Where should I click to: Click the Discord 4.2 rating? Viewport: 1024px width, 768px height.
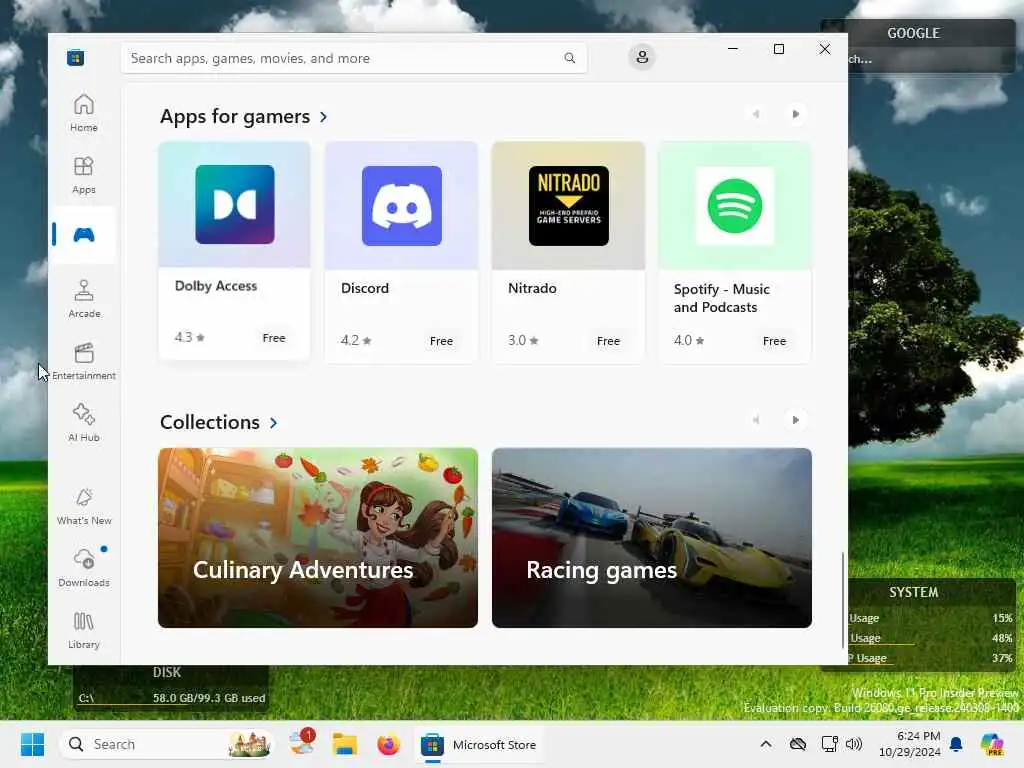coord(356,340)
